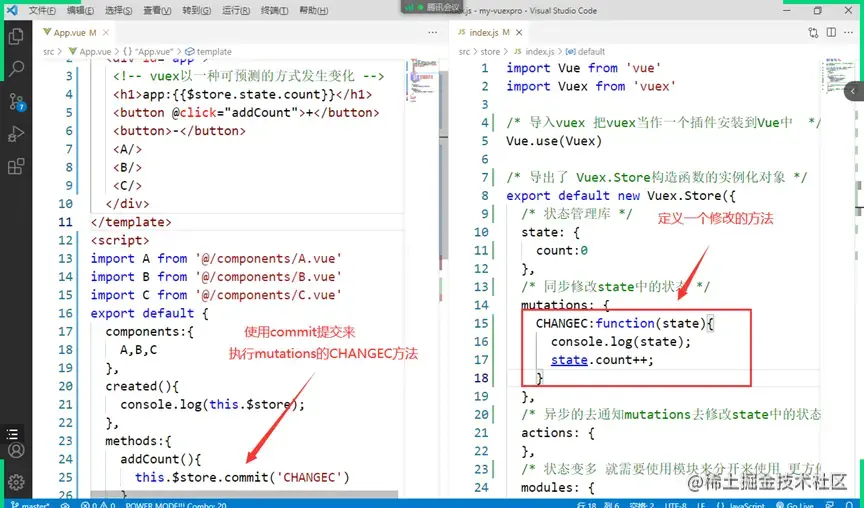
Task: Expand default symbol breadcrumb
Action: [x=586, y=52]
